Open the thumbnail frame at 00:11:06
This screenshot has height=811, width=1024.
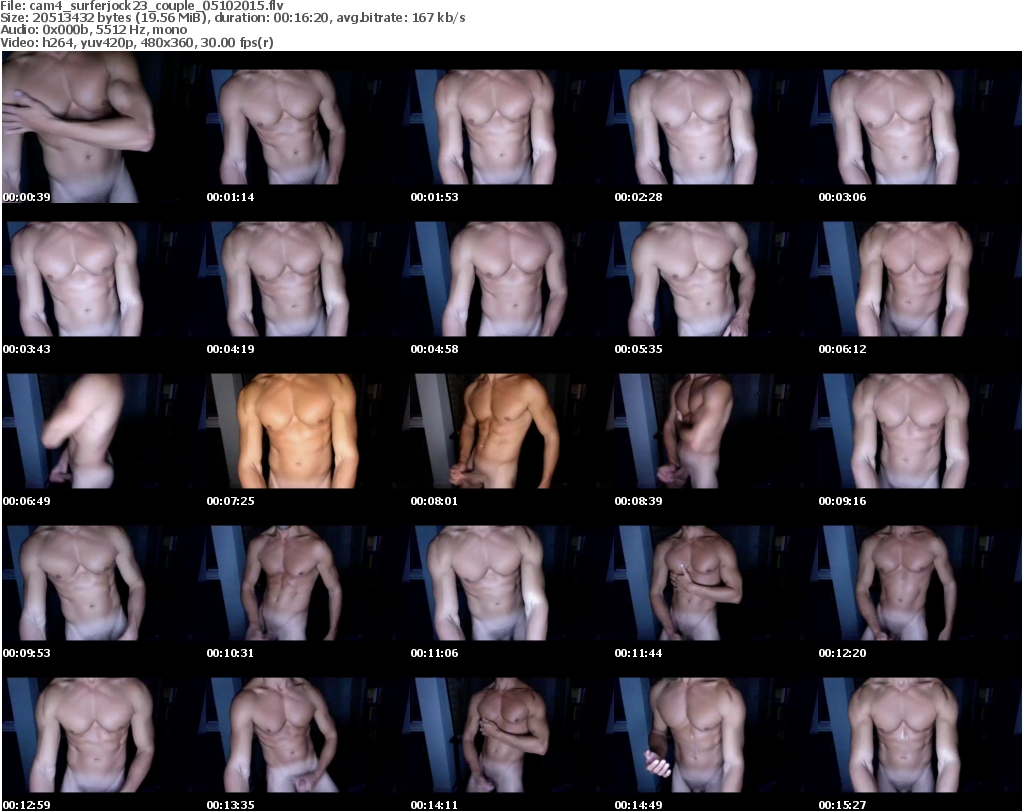tap(511, 584)
